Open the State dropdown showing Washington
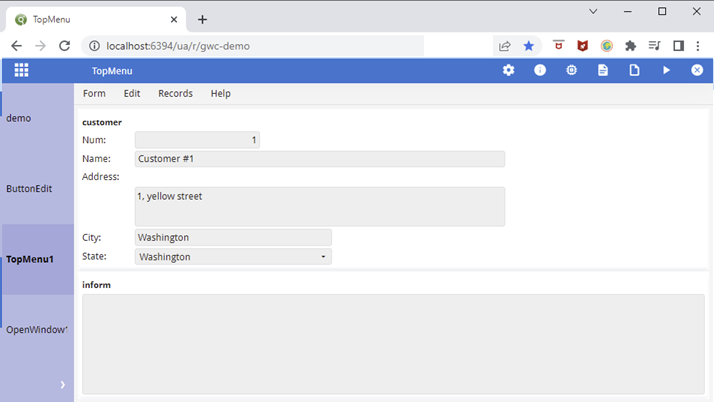The image size is (714, 402). tap(233, 257)
